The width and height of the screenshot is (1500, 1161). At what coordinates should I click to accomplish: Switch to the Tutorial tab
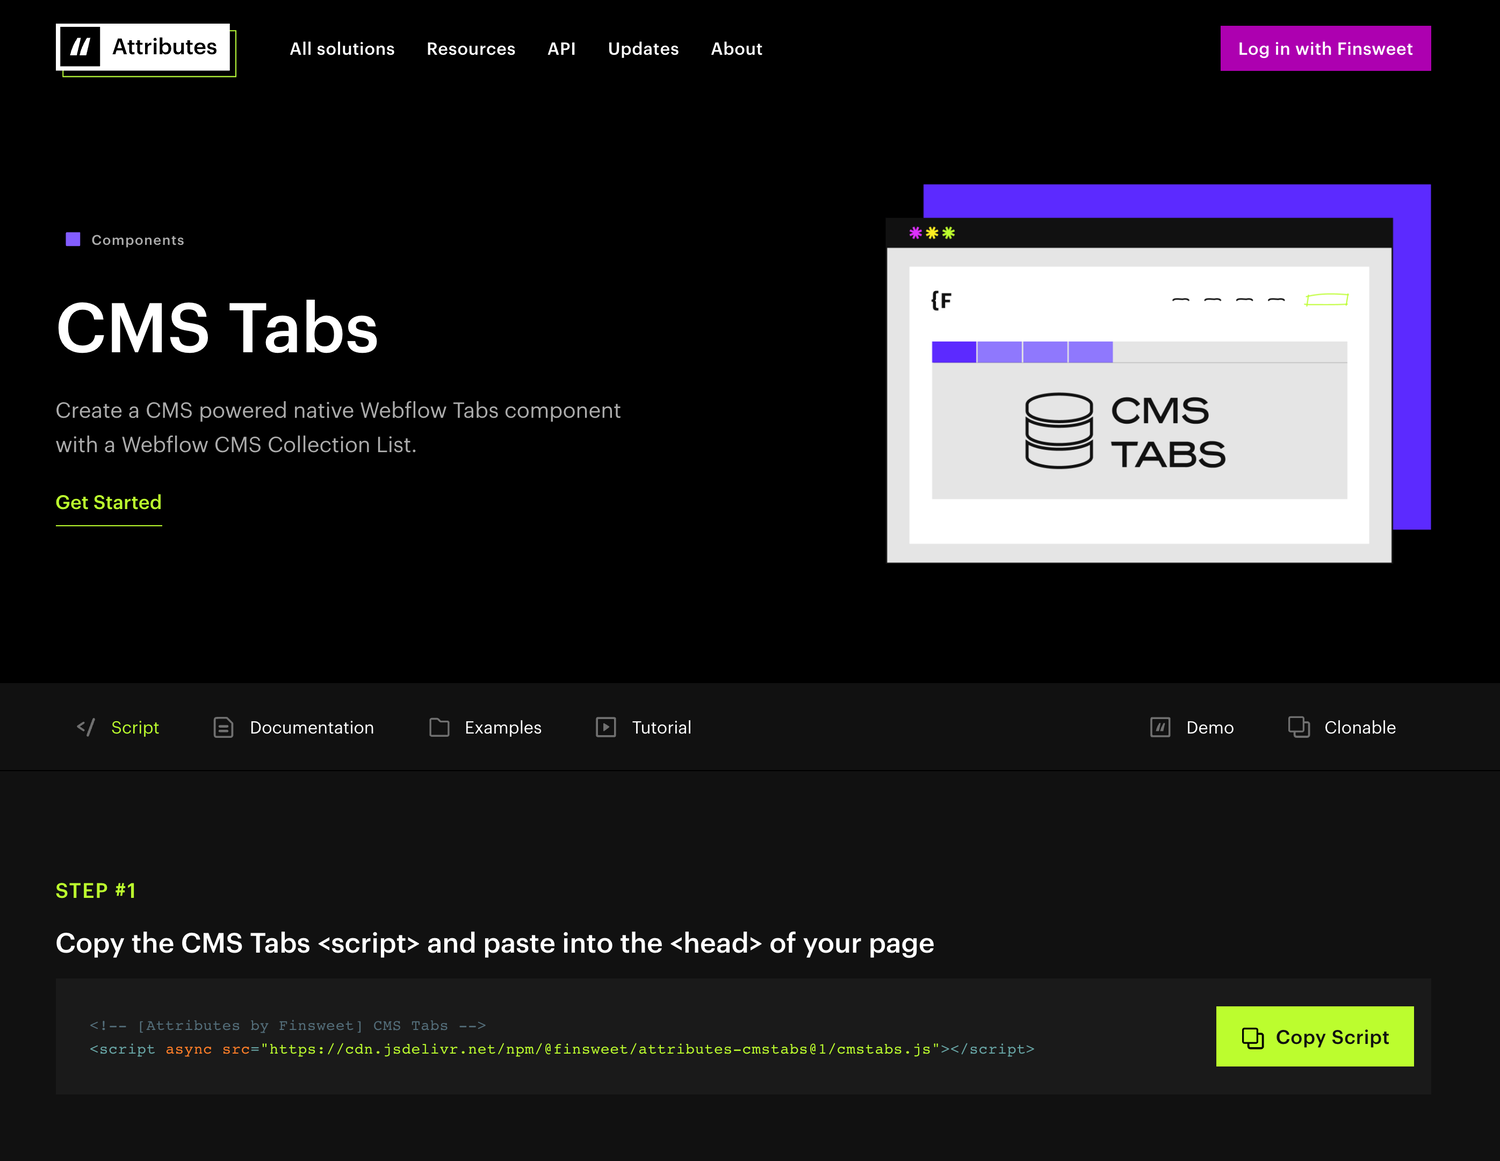click(644, 727)
